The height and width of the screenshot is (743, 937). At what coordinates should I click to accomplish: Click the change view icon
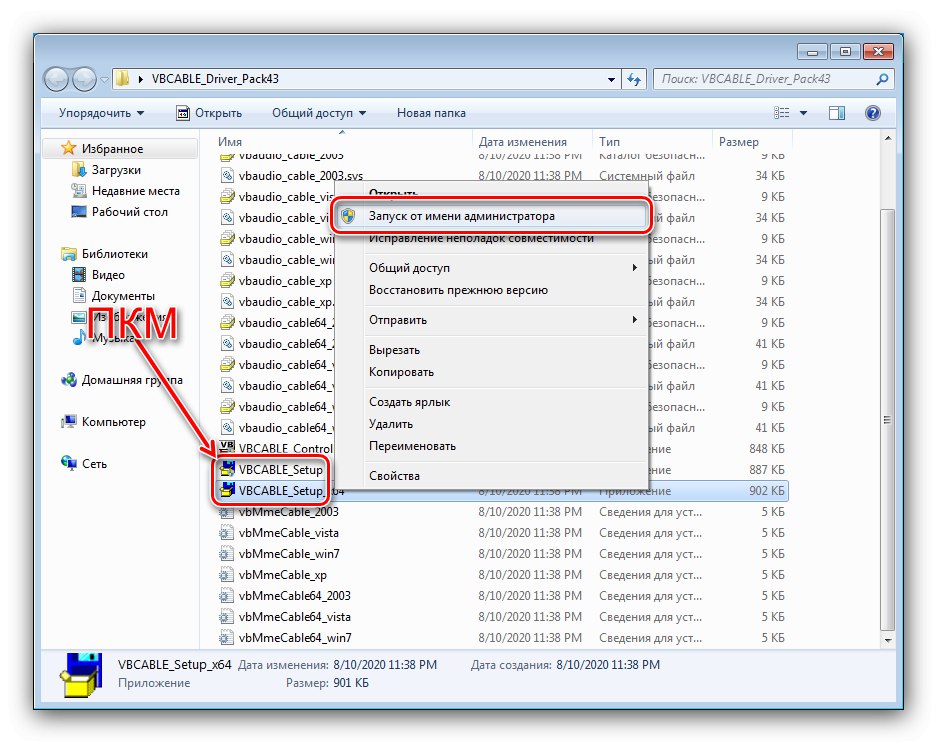(782, 113)
